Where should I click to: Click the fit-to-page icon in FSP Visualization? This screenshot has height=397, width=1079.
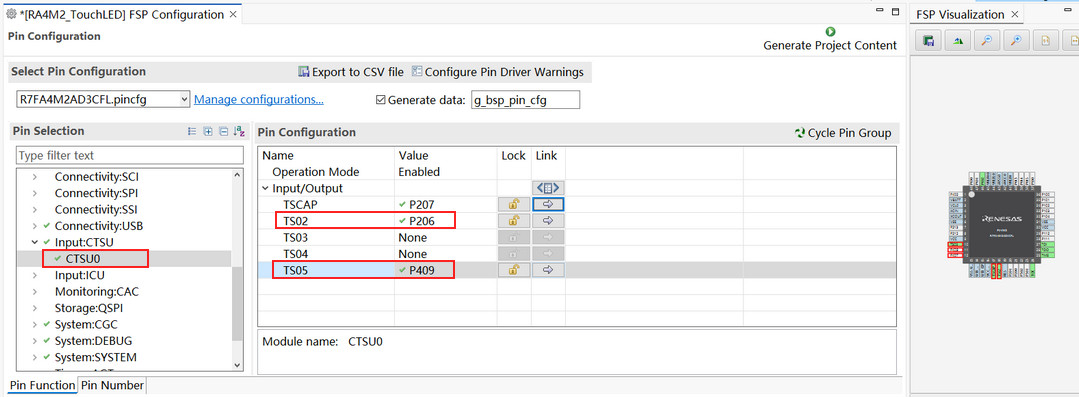point(1045,41)
